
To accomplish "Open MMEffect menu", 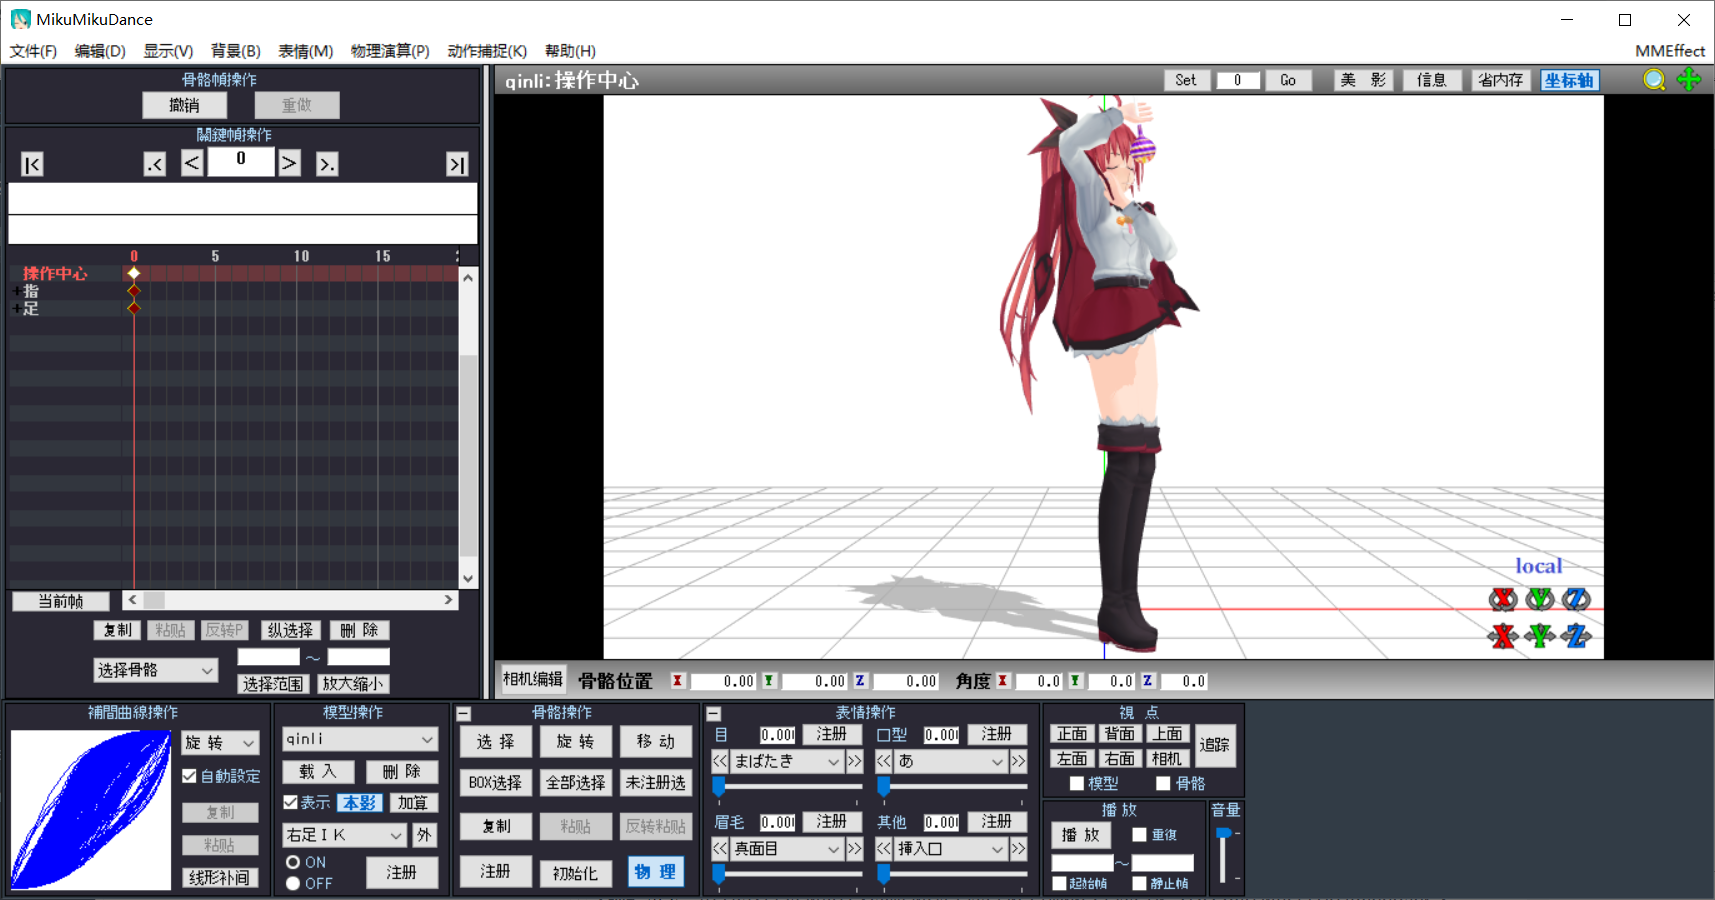I will [1670, 51].
